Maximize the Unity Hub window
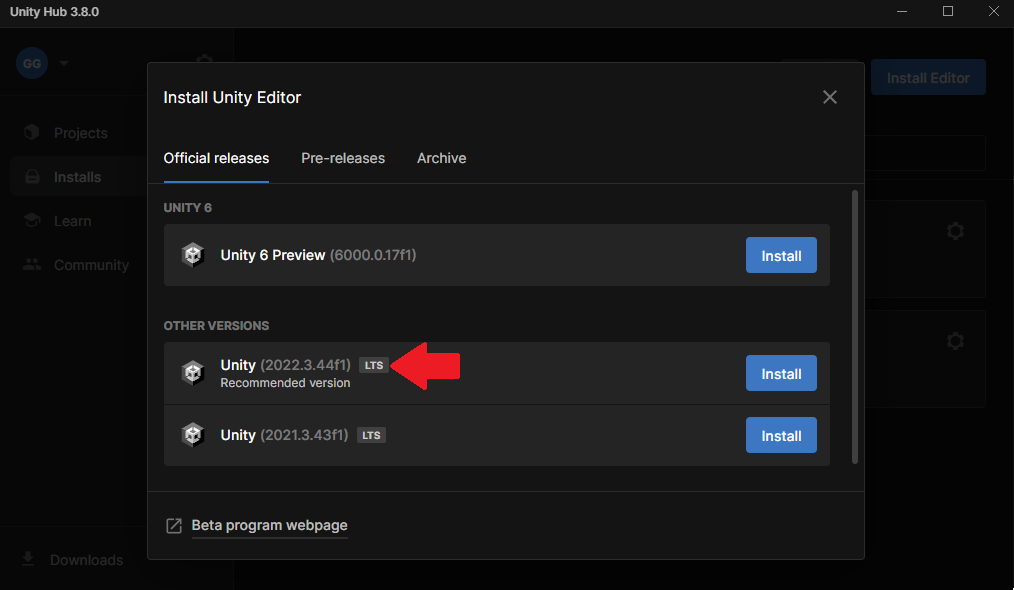This screenshot has height=590, width=1014. [947, 12]
